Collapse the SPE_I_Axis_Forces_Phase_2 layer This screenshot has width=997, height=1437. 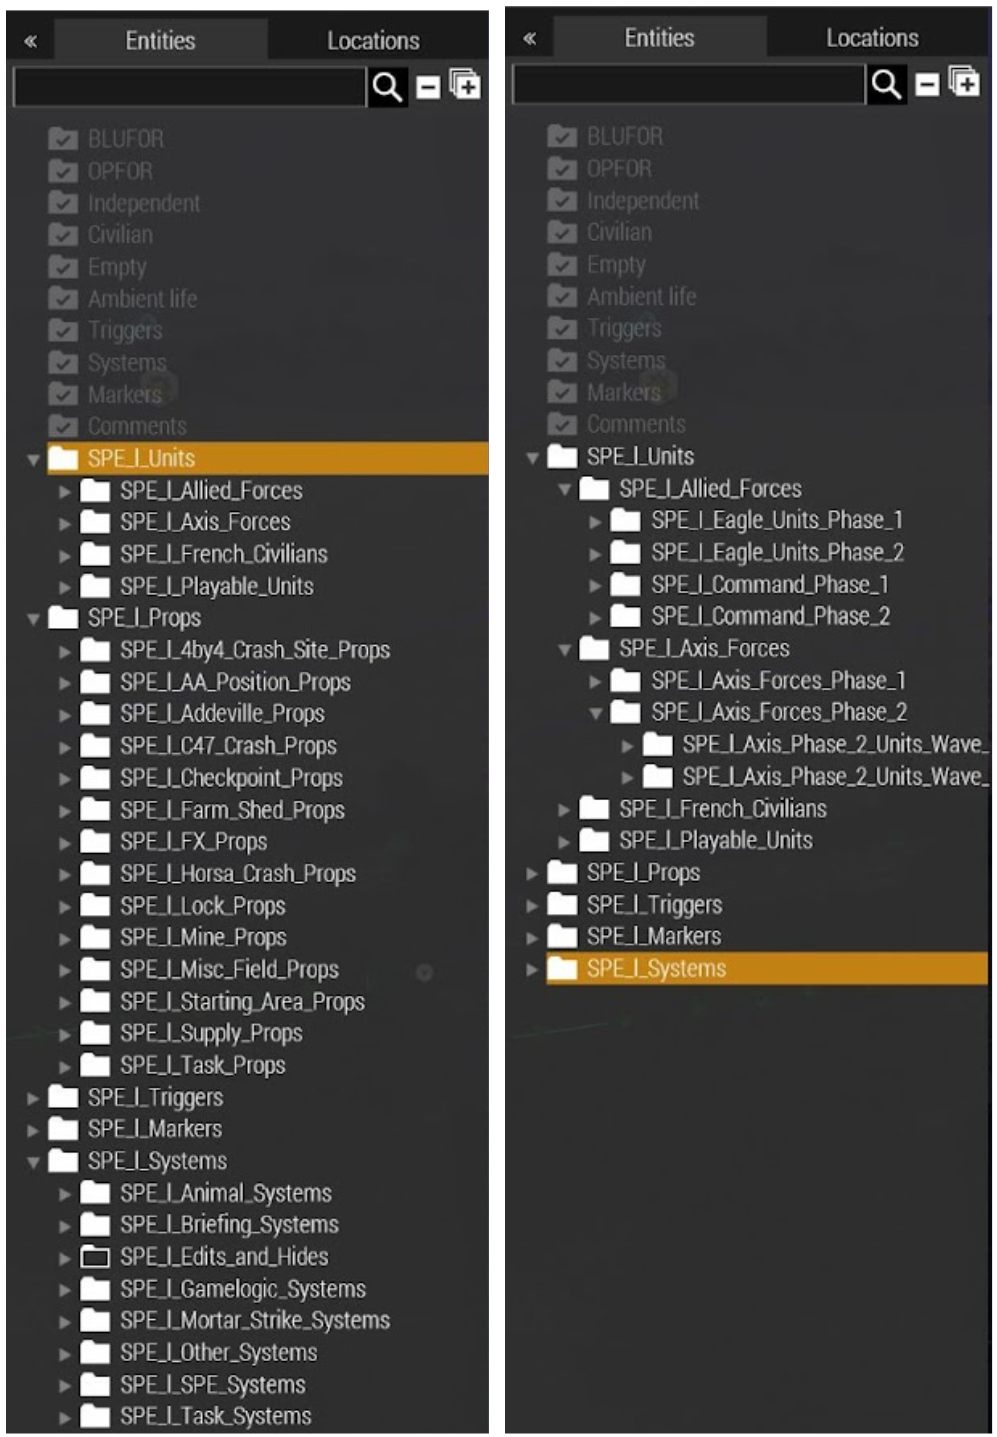pos(596,713)
